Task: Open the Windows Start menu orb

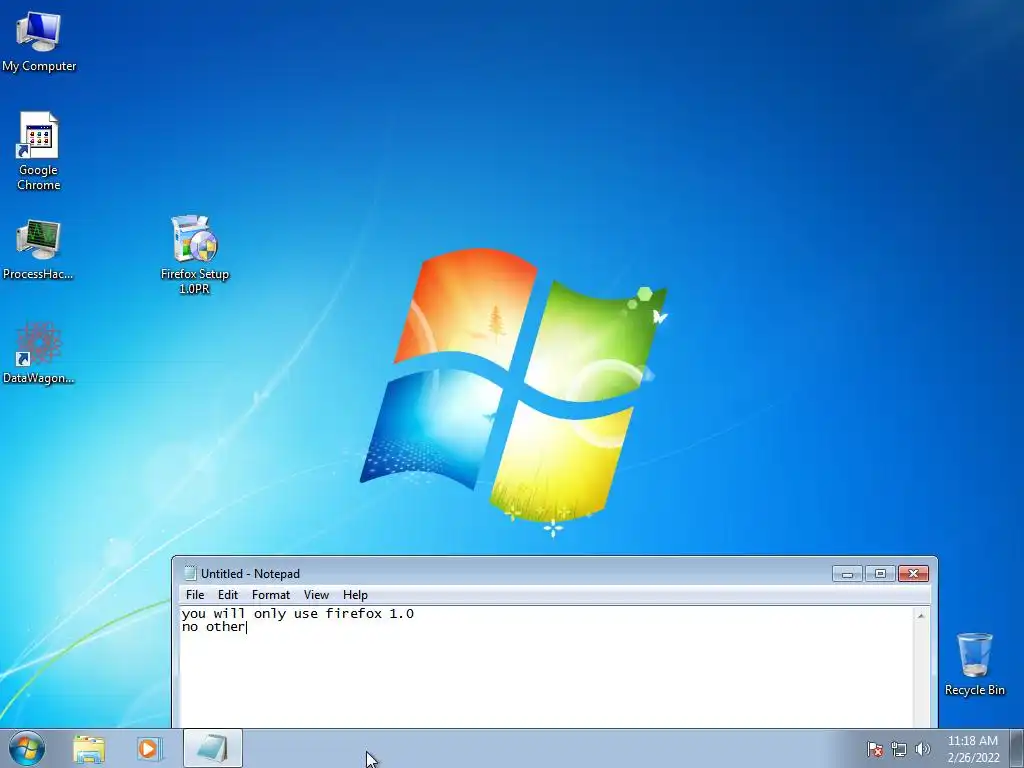Action: [27, 748]
